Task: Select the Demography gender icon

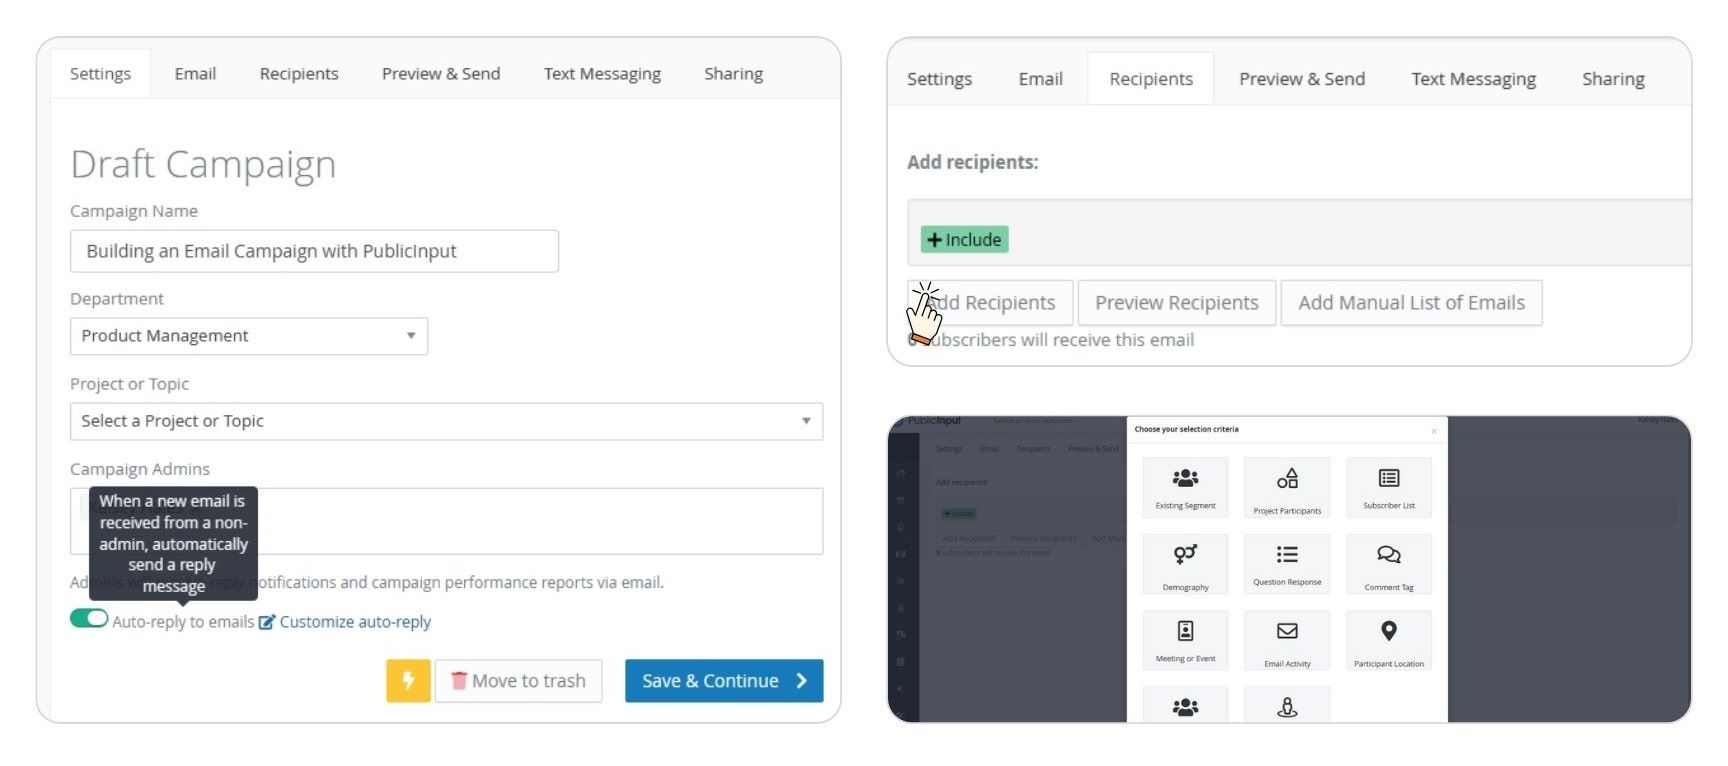Action: [x=1185, y=555]
